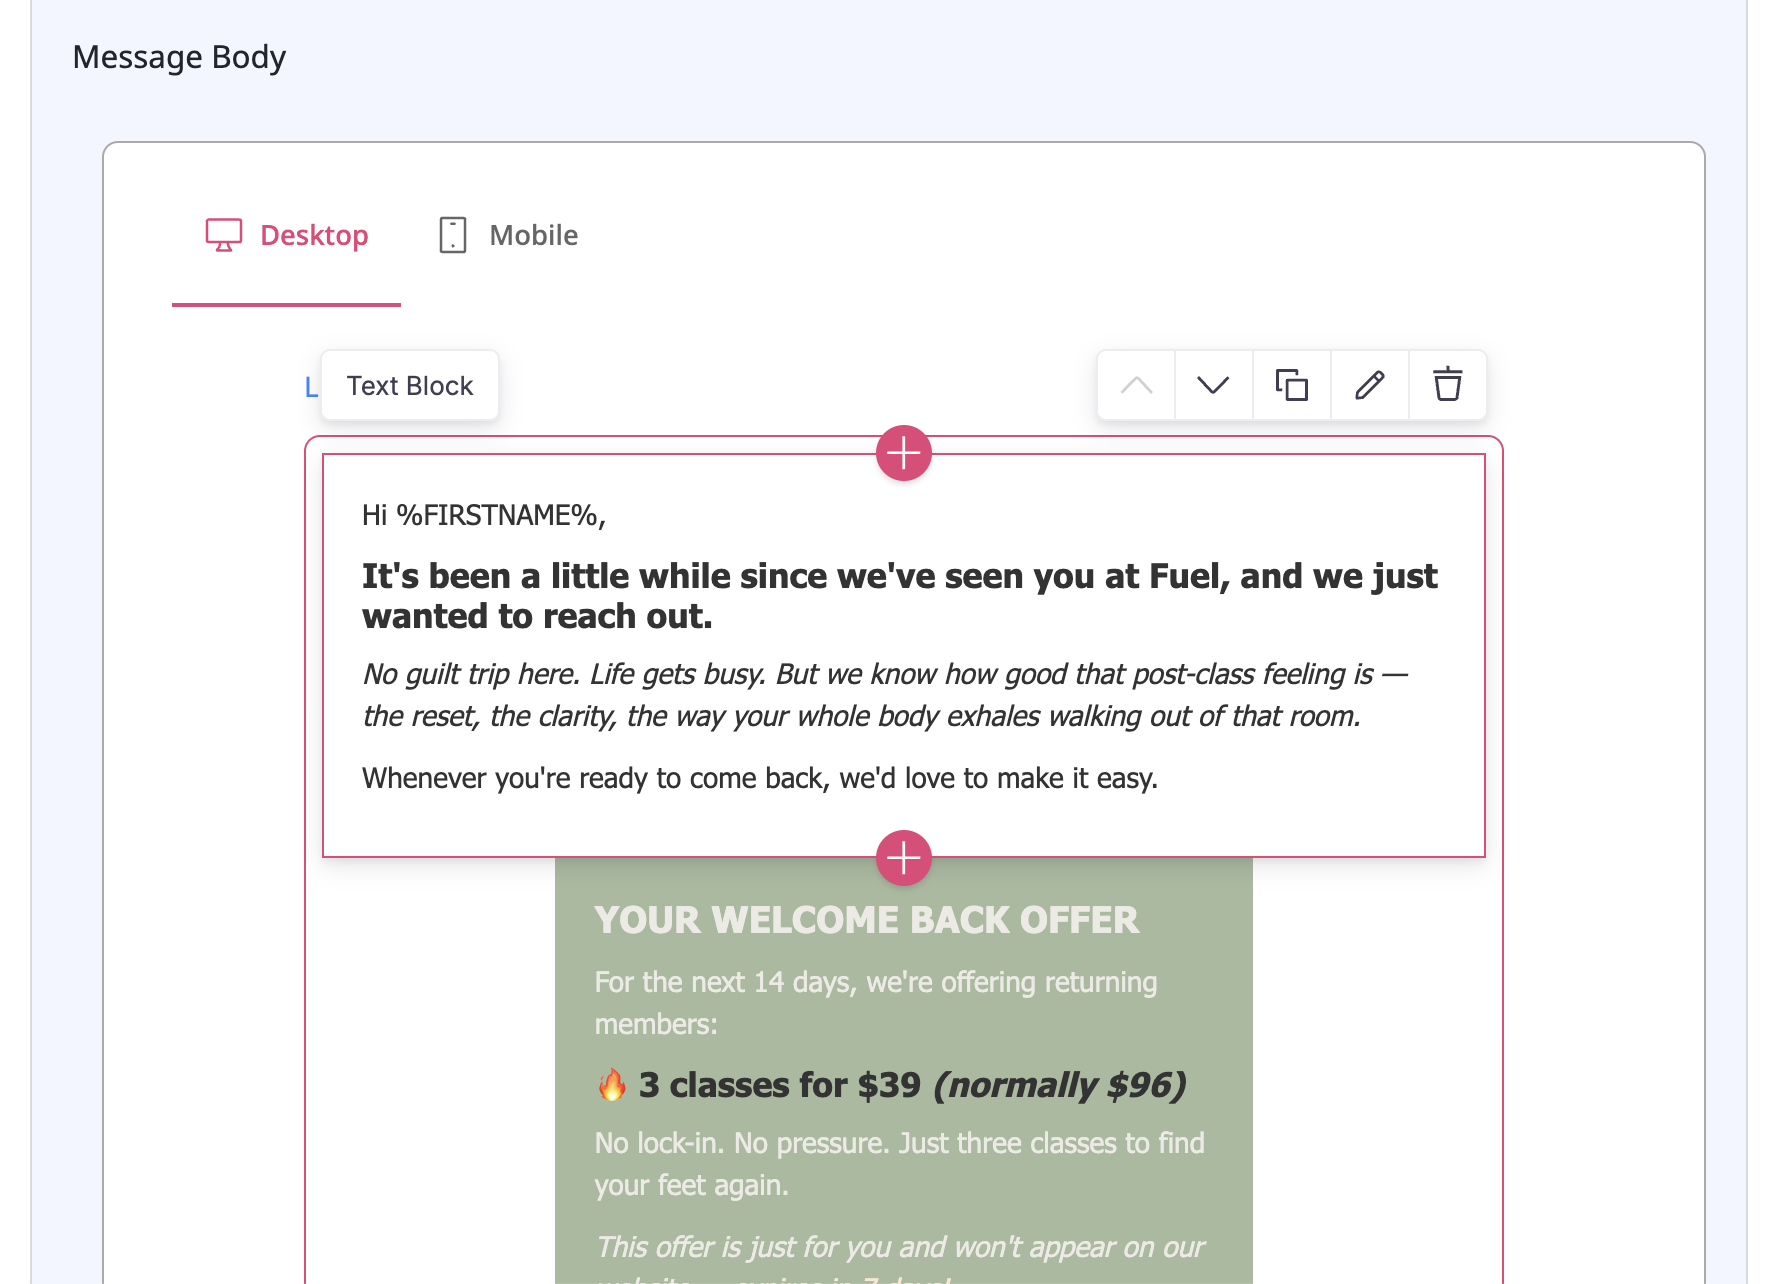Click the Message Body section heading
Image resolution: width=1774 pixels, height=1284 pixels.
[179, 57]
